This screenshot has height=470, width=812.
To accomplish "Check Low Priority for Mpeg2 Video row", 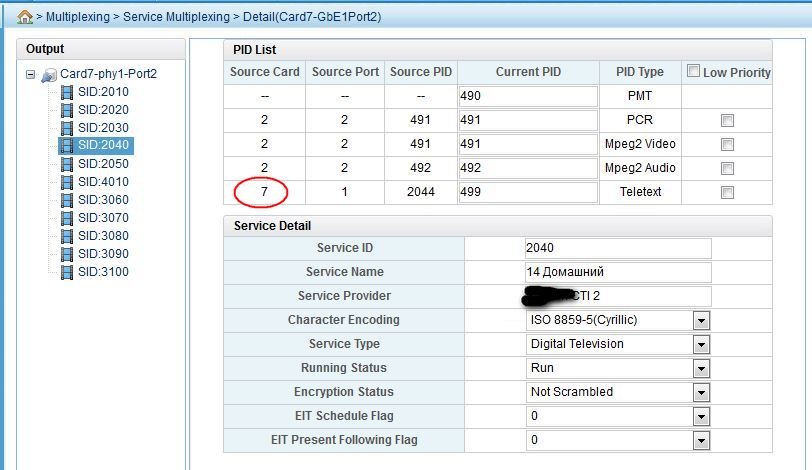I will [x=727, y=144].
